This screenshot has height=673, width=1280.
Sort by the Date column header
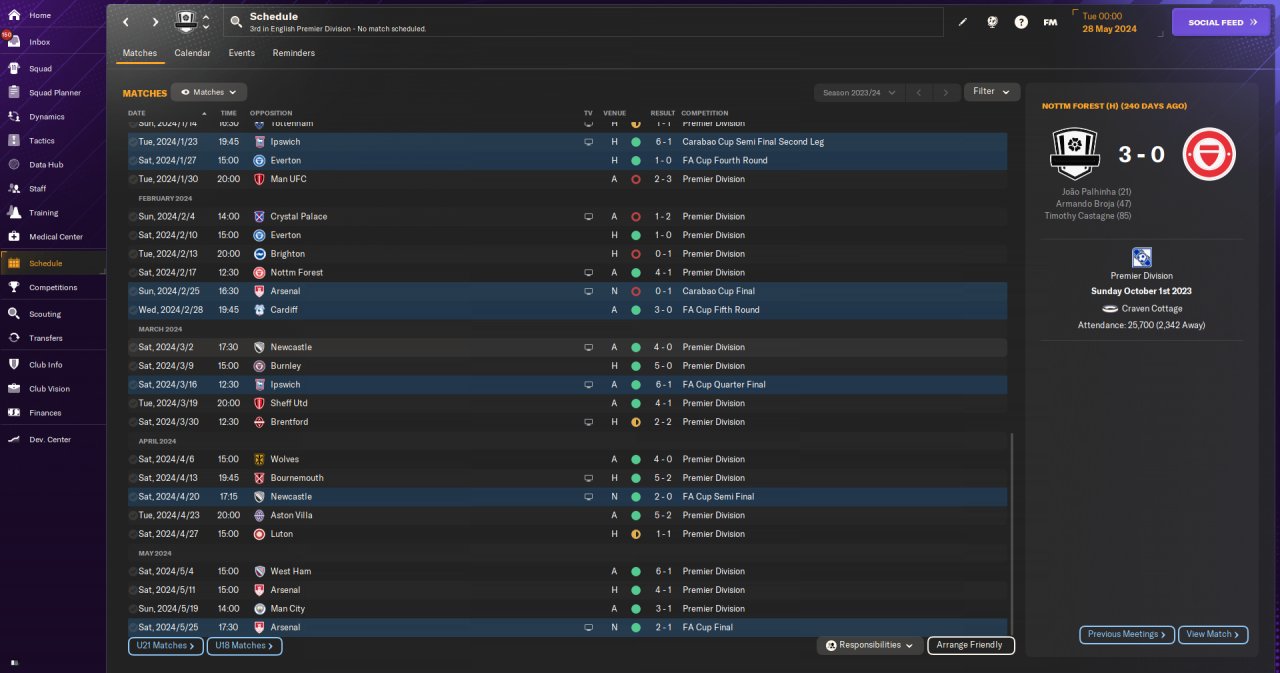pyautogui.click(x=137, y=113)
